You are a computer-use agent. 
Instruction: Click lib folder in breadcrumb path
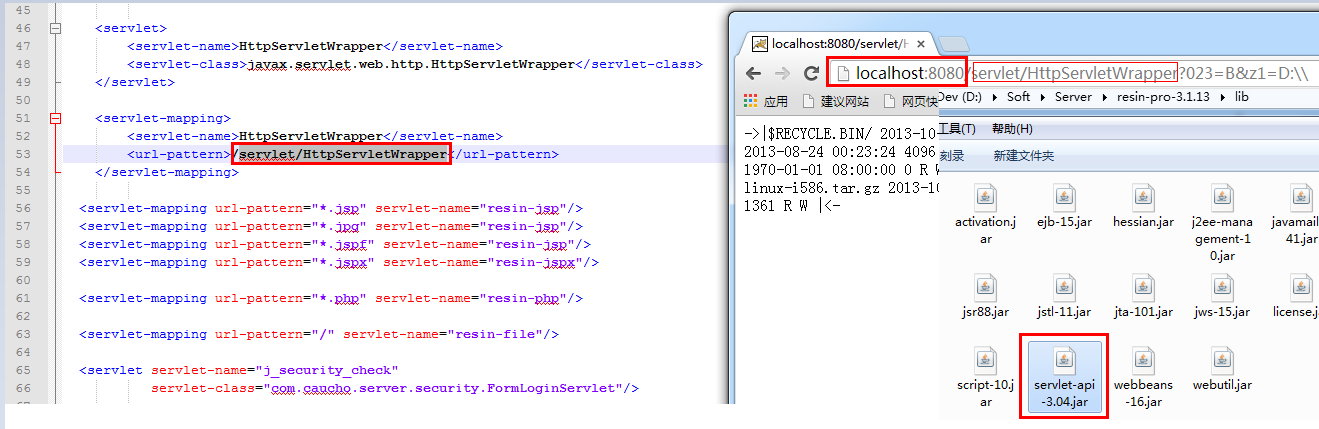point(1242,97)
